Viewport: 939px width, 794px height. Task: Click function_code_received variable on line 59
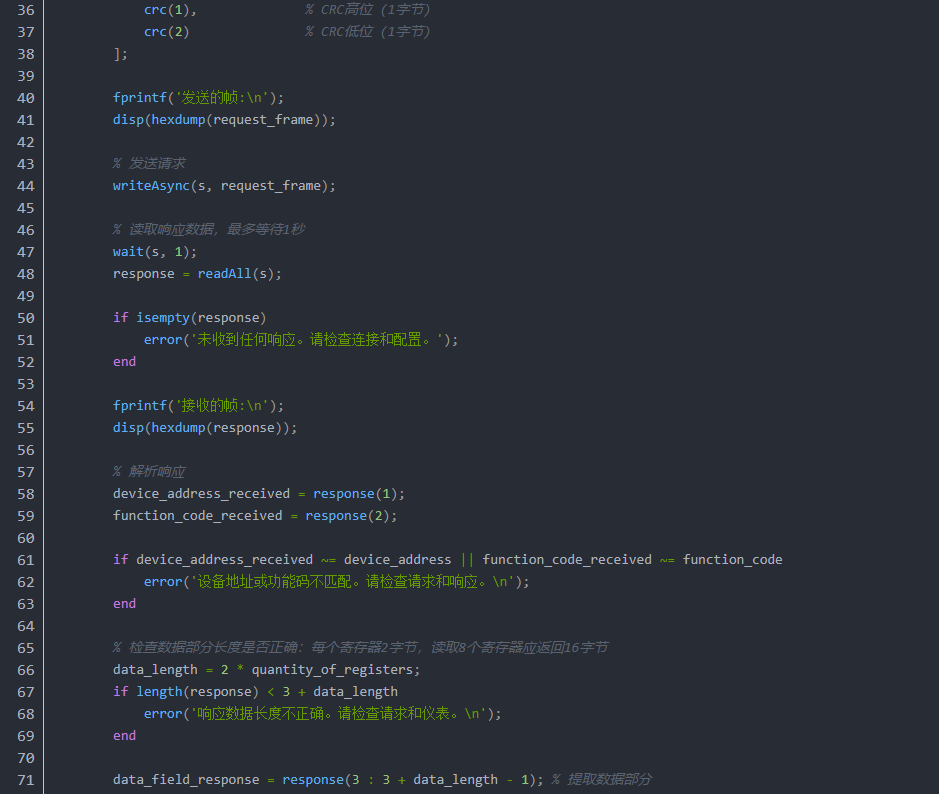tap(197, 516)
